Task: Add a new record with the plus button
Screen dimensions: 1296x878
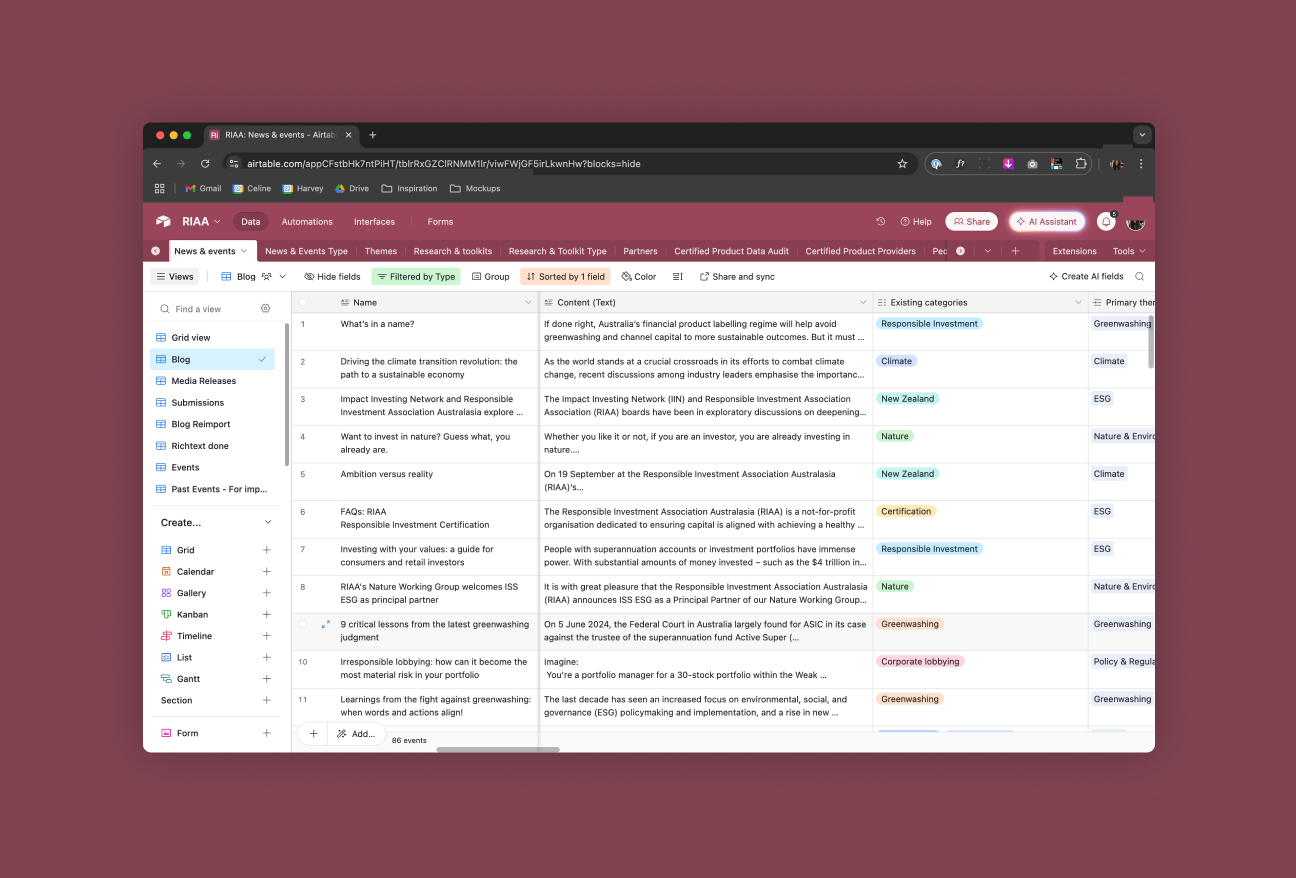Action: coord(313,734)
